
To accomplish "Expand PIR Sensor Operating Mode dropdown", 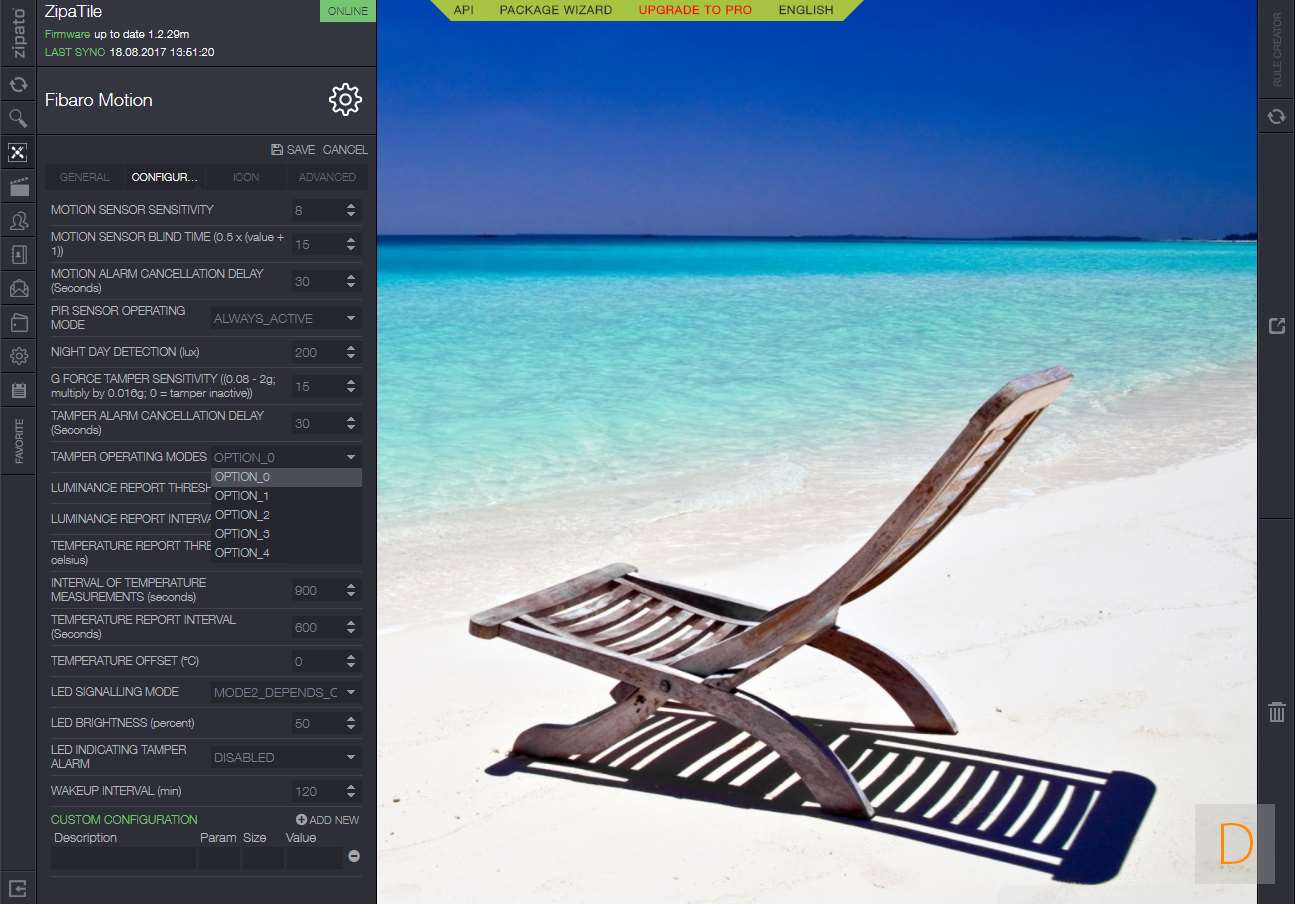I will point(286,318).
